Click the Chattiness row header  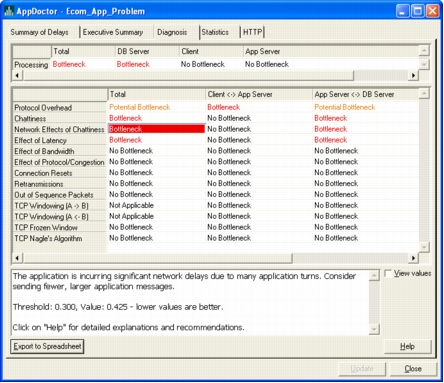click(x=60, y=119)
